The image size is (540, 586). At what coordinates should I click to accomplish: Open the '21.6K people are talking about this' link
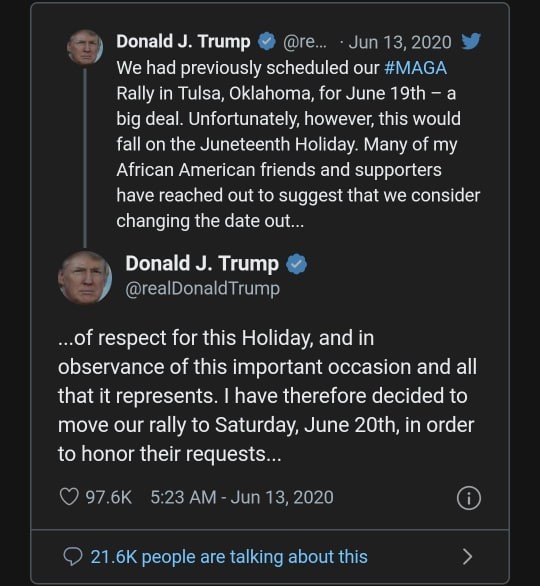tap(229, 557)
